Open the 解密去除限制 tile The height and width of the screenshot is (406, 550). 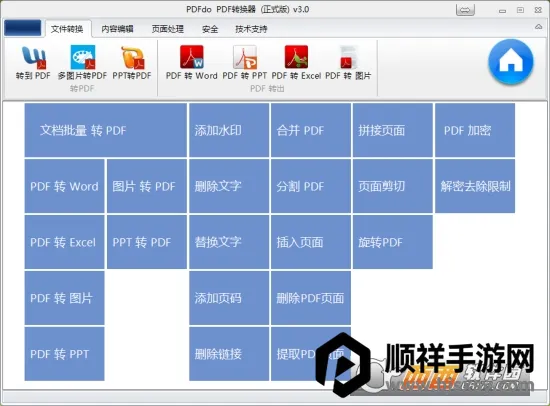tap(475, 186)
